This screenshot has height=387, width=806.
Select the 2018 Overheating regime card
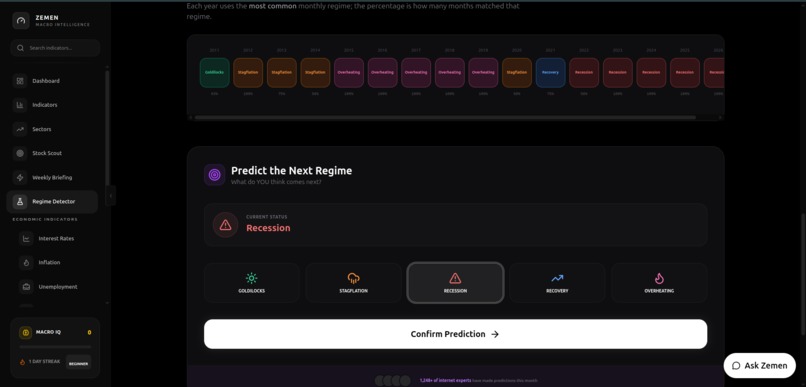[x=450, y=72]
